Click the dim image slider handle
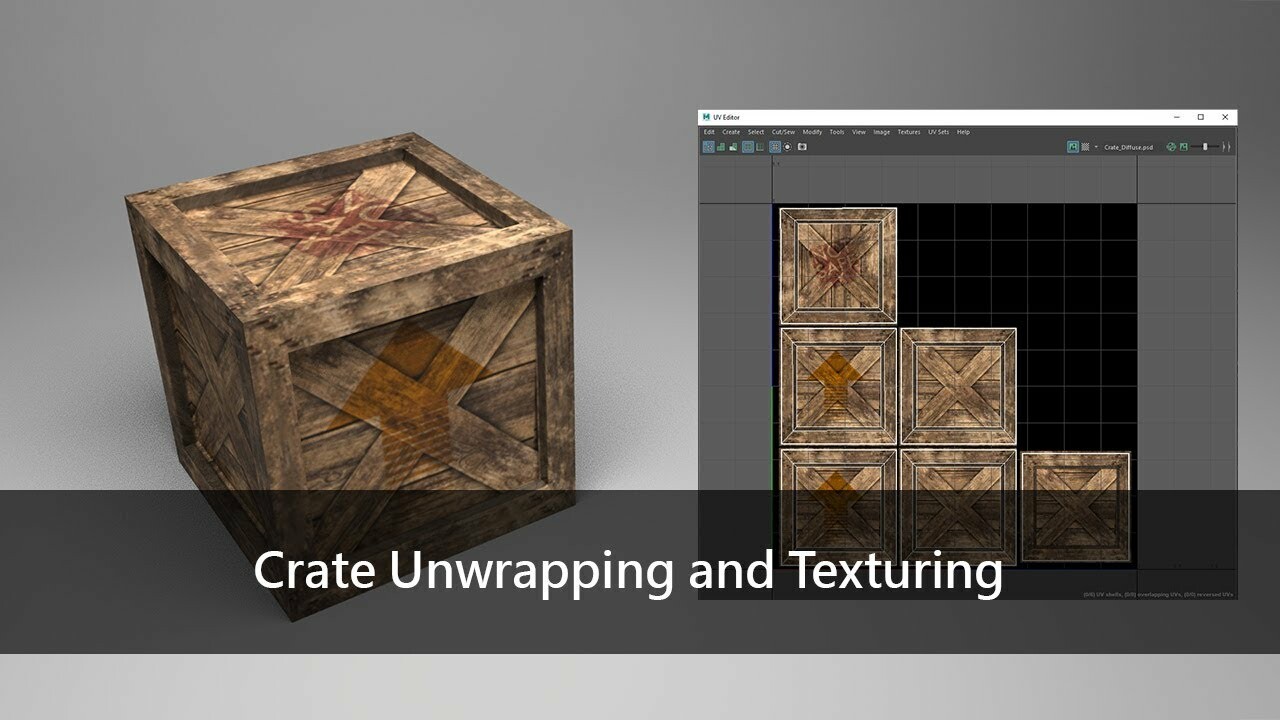1280x720 pixels. pyautogui.click(x=1205, y=147)
